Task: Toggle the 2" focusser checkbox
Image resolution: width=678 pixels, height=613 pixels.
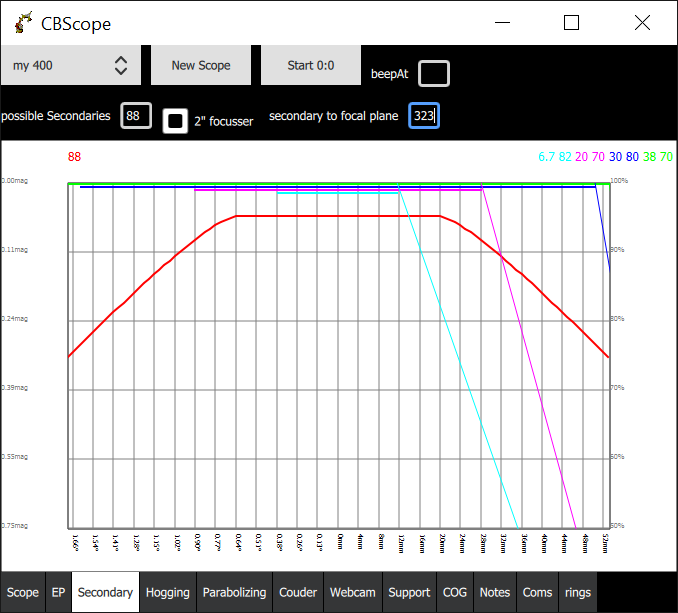Action: tap(175, 121)
